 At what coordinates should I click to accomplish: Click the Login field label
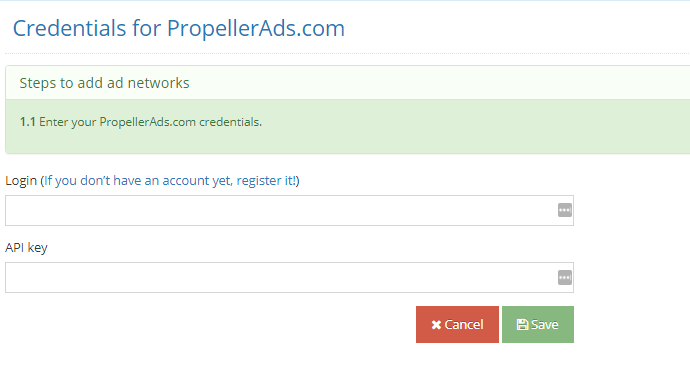point(21,181)
